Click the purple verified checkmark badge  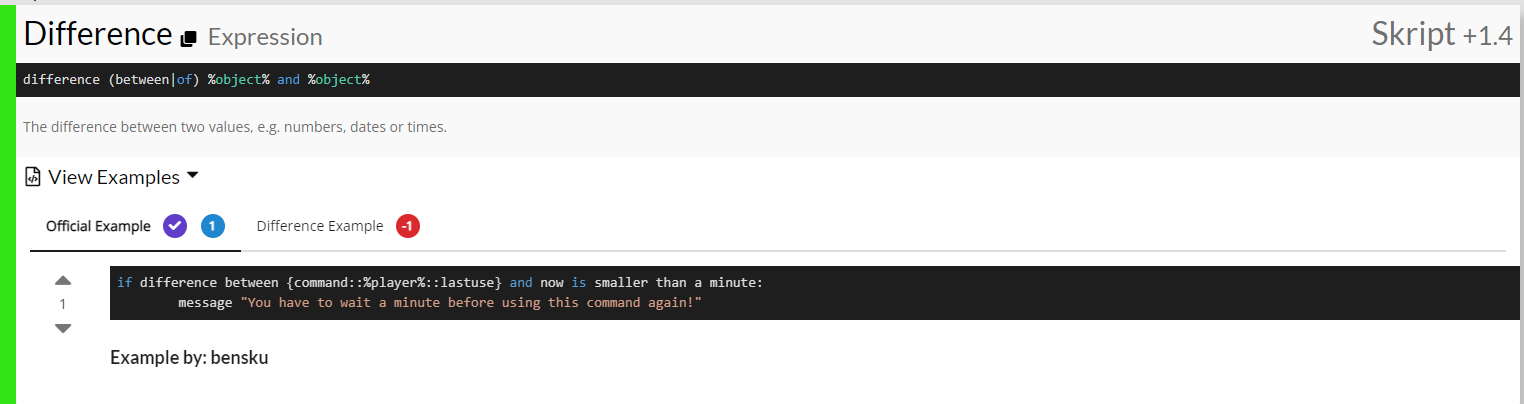[x=175, y=226]
